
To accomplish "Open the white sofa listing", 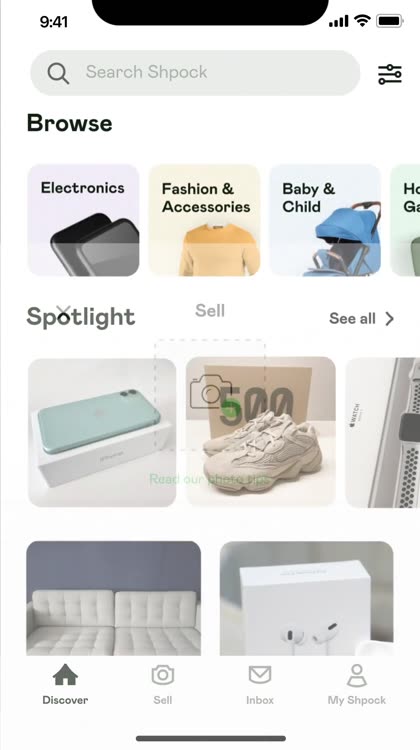I will coord(114,598).
